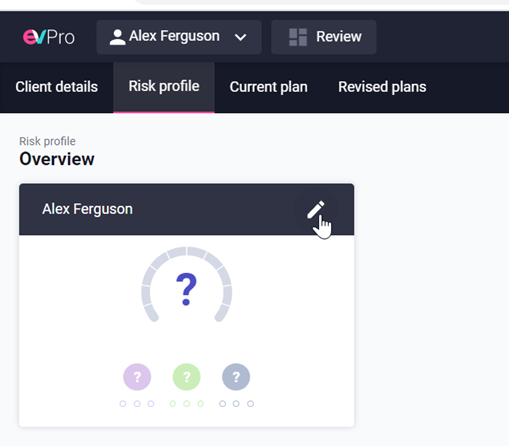Click the purple question mark circle

pyautogui.click(x=137, y=377)
